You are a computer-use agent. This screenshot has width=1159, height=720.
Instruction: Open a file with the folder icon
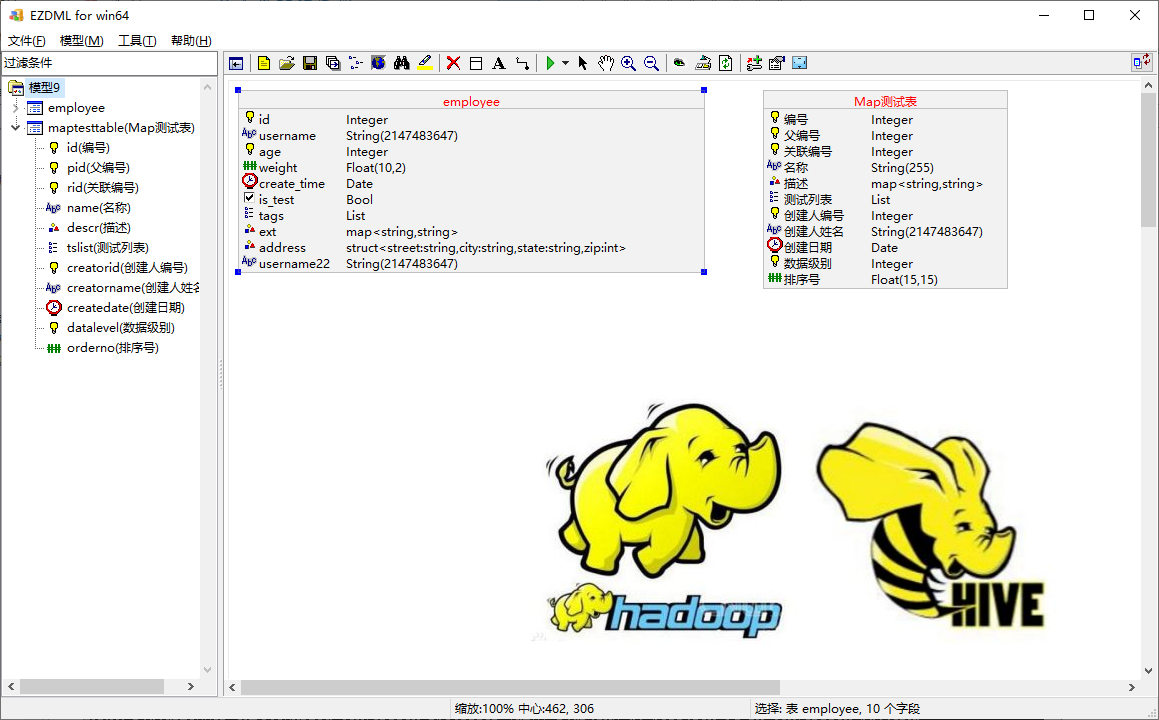[x=287, y=64]
